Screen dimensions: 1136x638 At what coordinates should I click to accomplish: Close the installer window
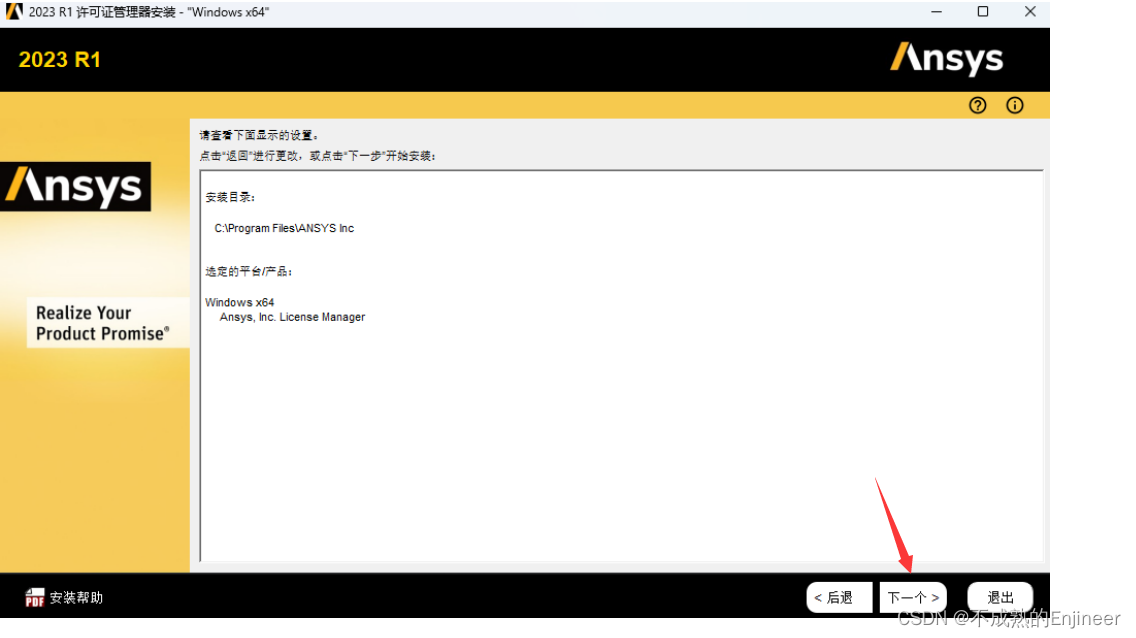click(1030, 12)
